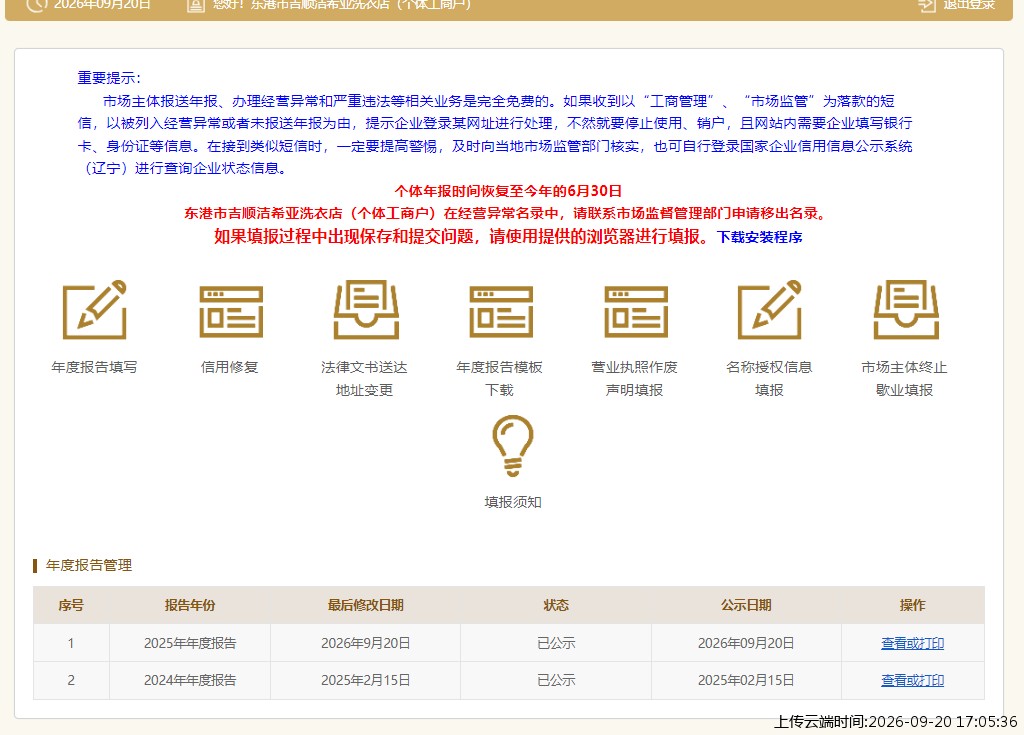Click the 下载安装程序 link
This screenshot has height=735, width=1024.
coord(760,237)
